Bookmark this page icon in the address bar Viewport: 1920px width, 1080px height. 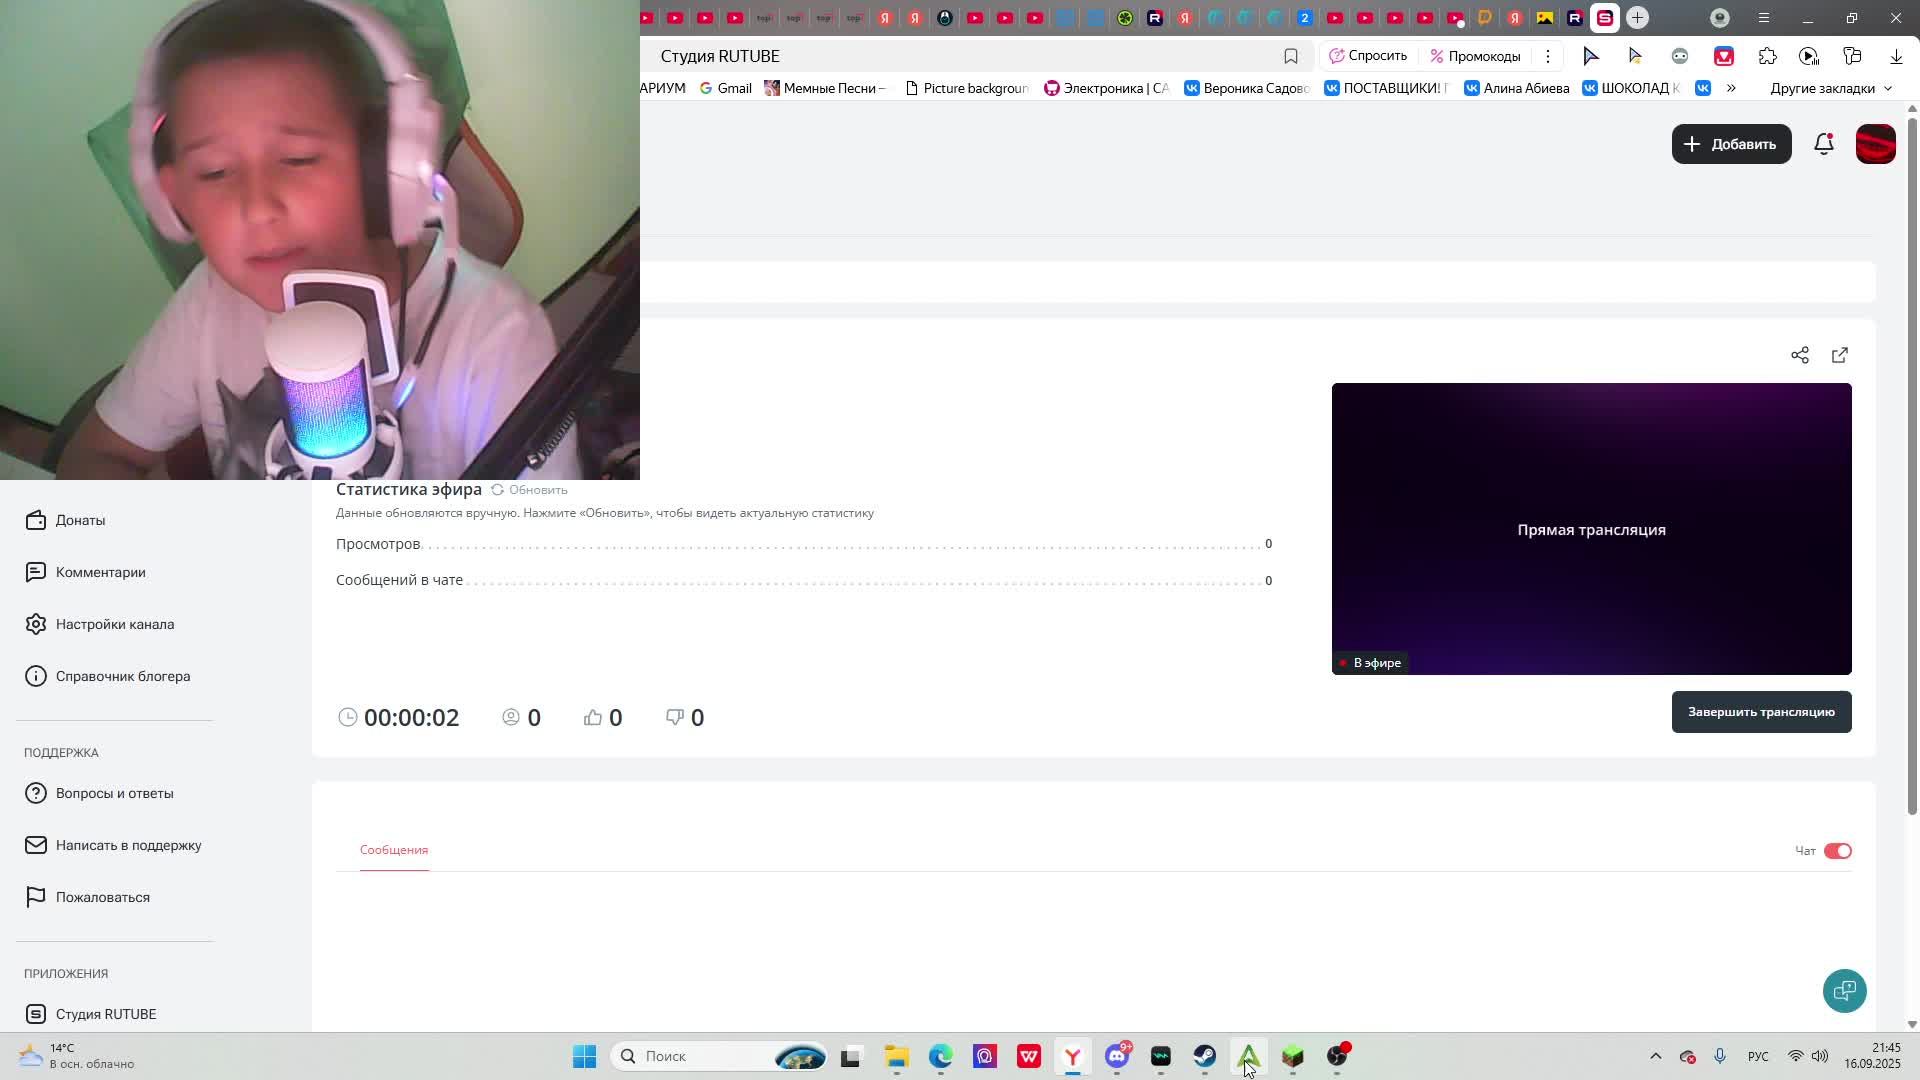[1290, 56]
